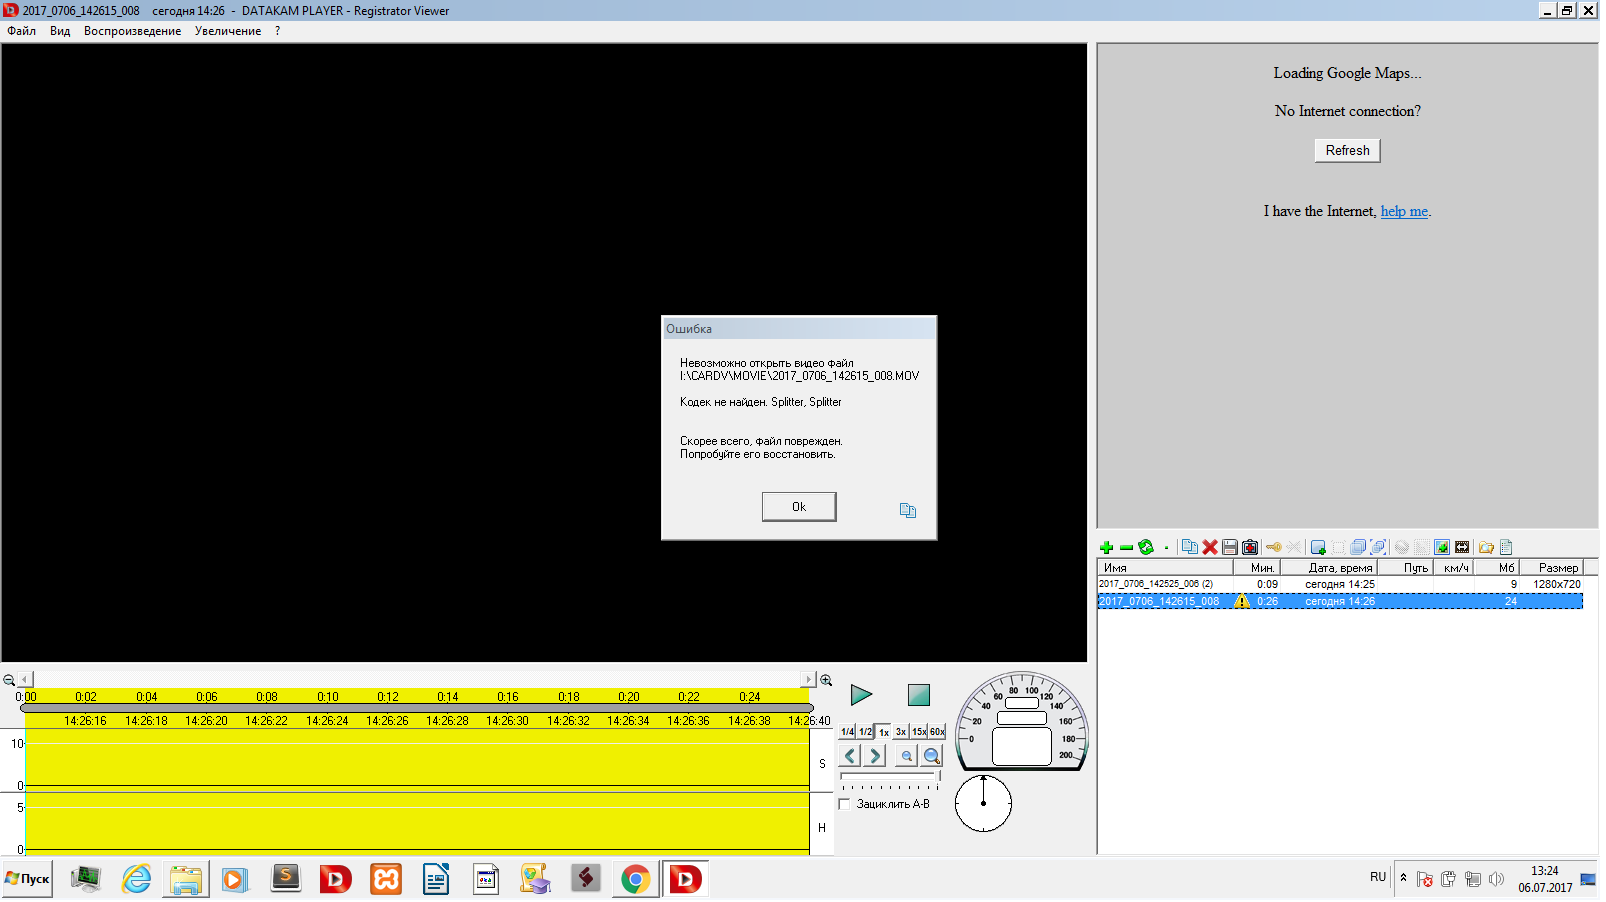Click the open folder icon in the file toolbar
Image resolution: width=1606 pixels, height=902 pixels.
(1486, 547)
